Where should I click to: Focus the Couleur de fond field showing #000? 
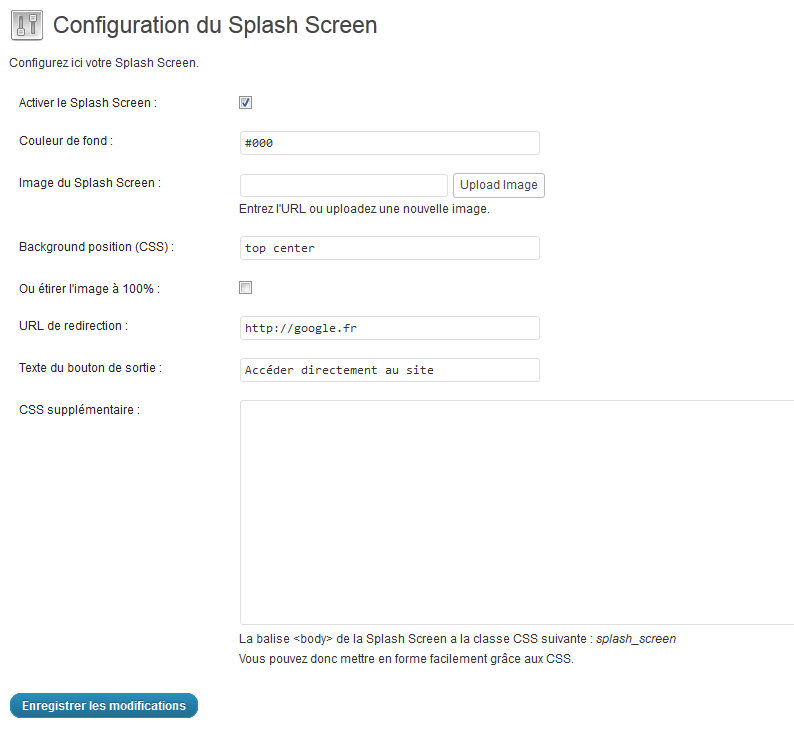390,143
